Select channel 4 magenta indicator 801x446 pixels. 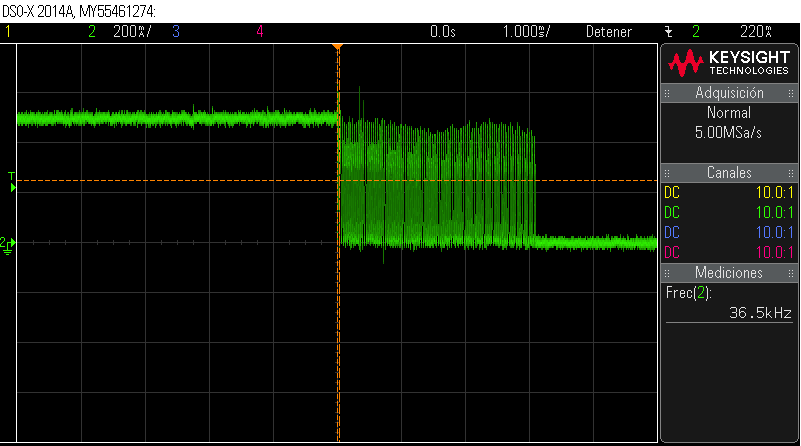260,32
